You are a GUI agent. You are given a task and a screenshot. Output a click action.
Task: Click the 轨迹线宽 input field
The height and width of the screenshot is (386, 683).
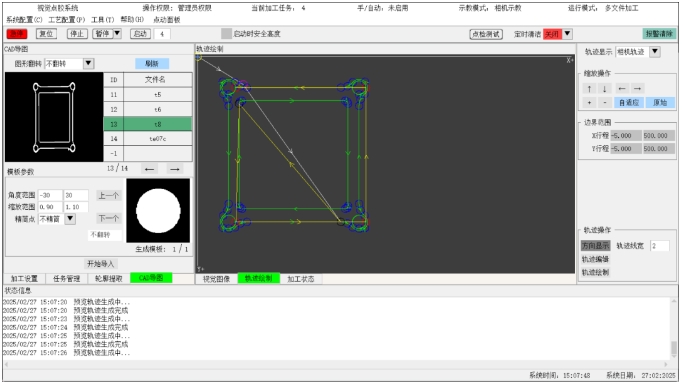coord(659,246)
